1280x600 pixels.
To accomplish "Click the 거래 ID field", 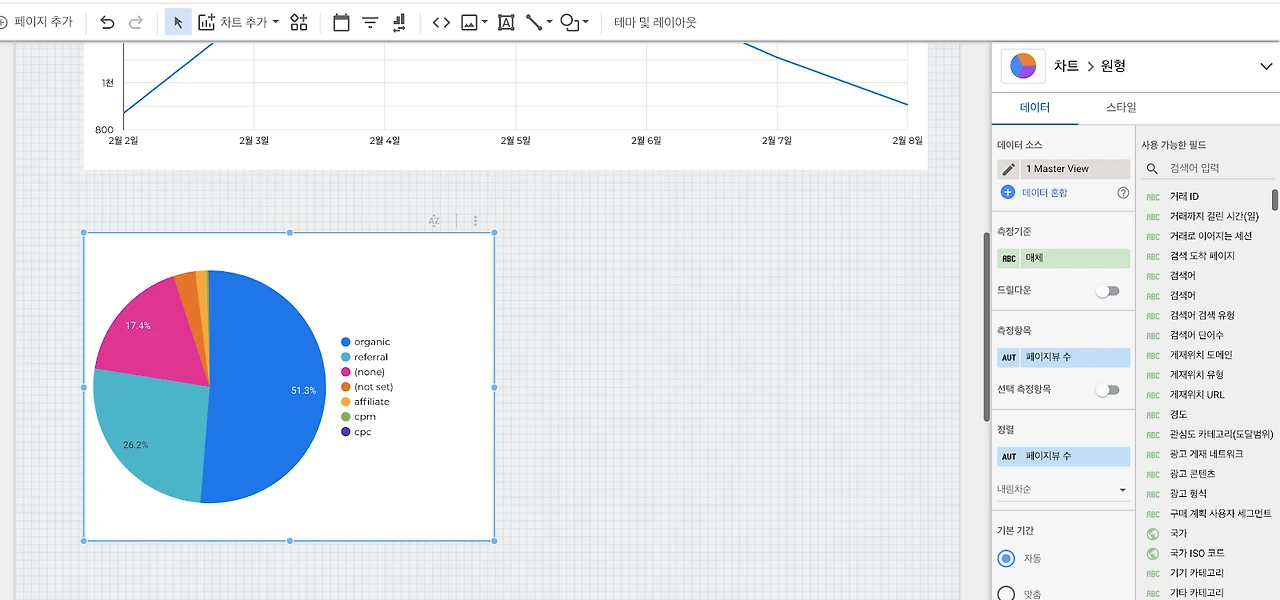I will pos(1184,197).
